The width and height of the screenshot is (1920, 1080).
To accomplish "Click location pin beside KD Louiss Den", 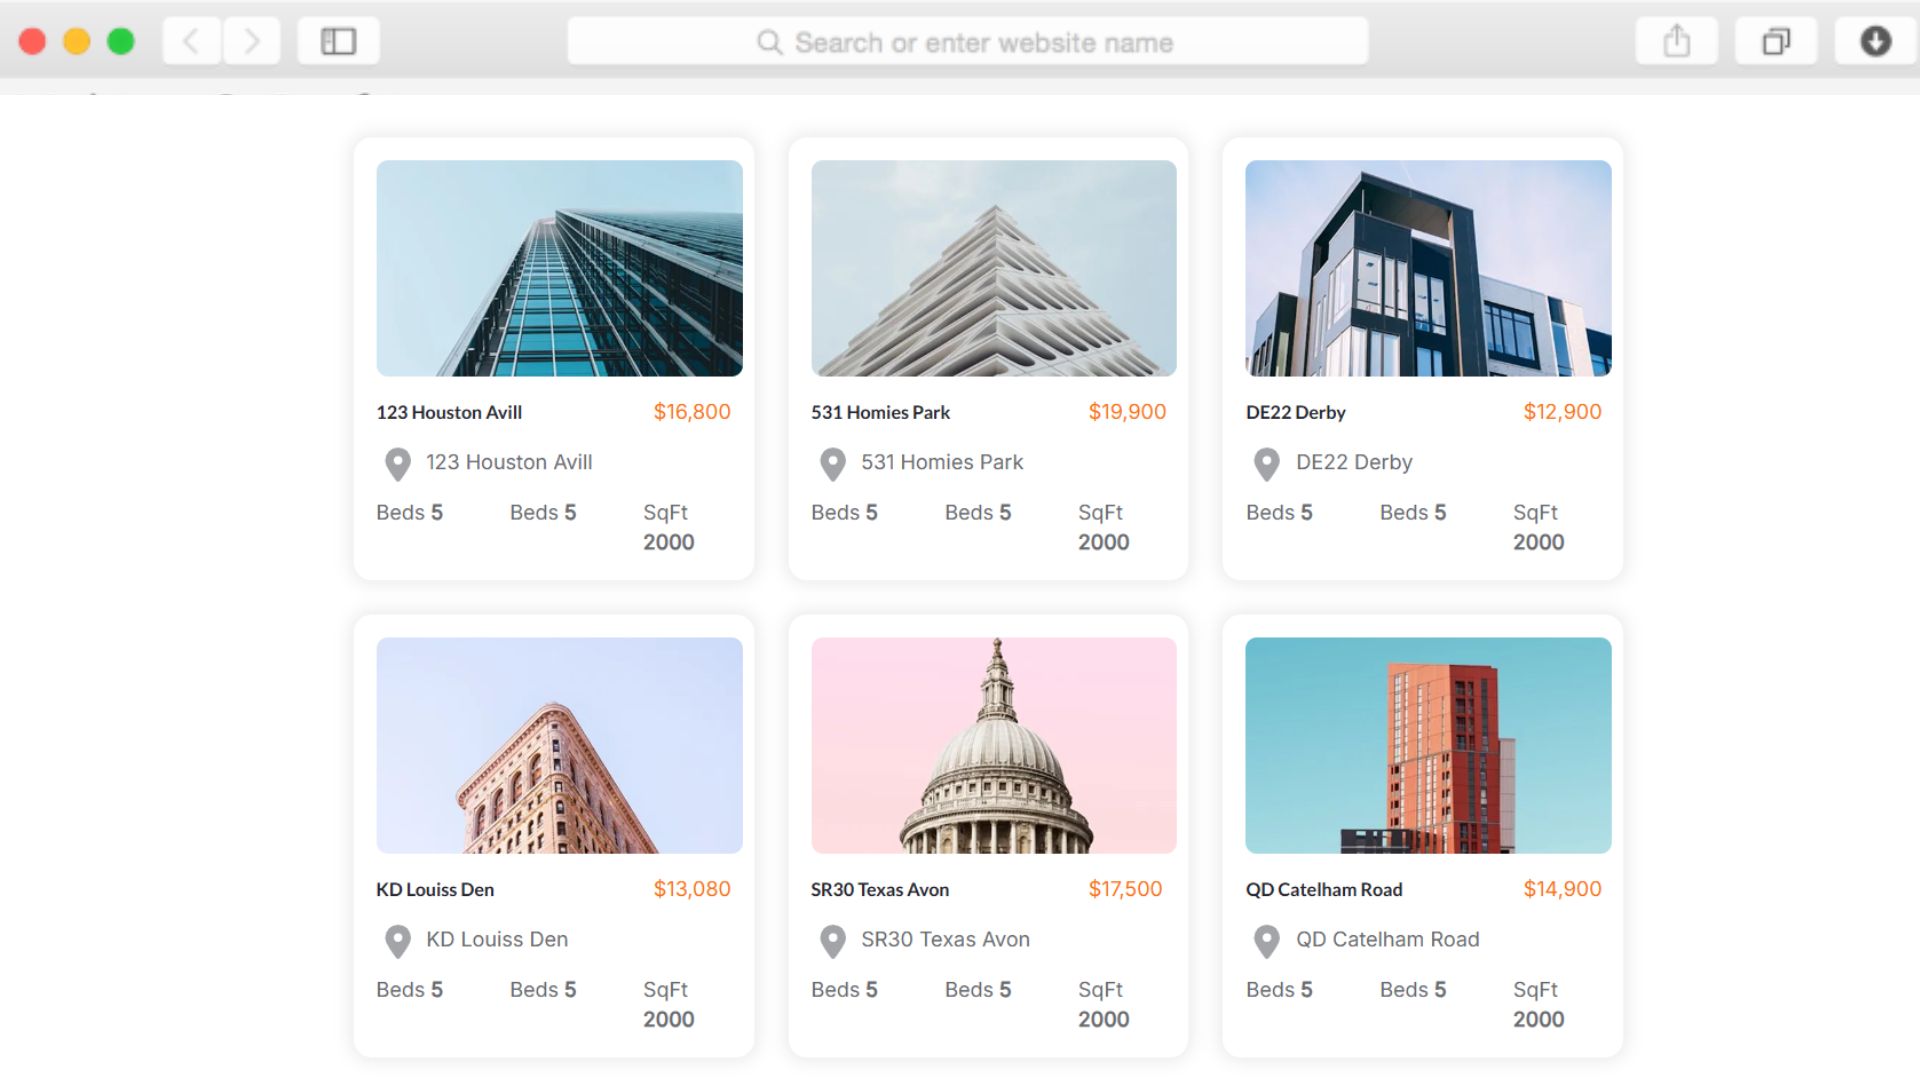I will [398, 941].
